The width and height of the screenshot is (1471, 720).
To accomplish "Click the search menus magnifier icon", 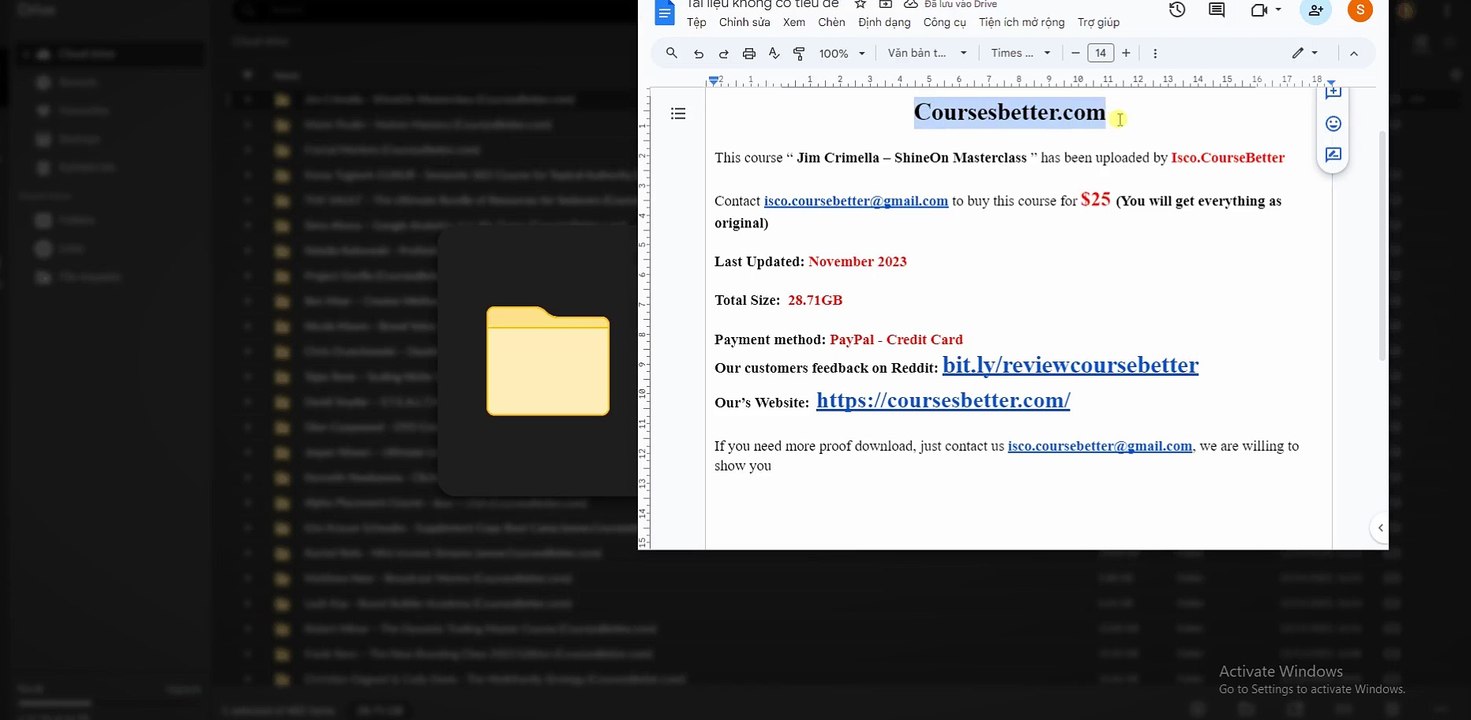I will [x=672, y=53].
